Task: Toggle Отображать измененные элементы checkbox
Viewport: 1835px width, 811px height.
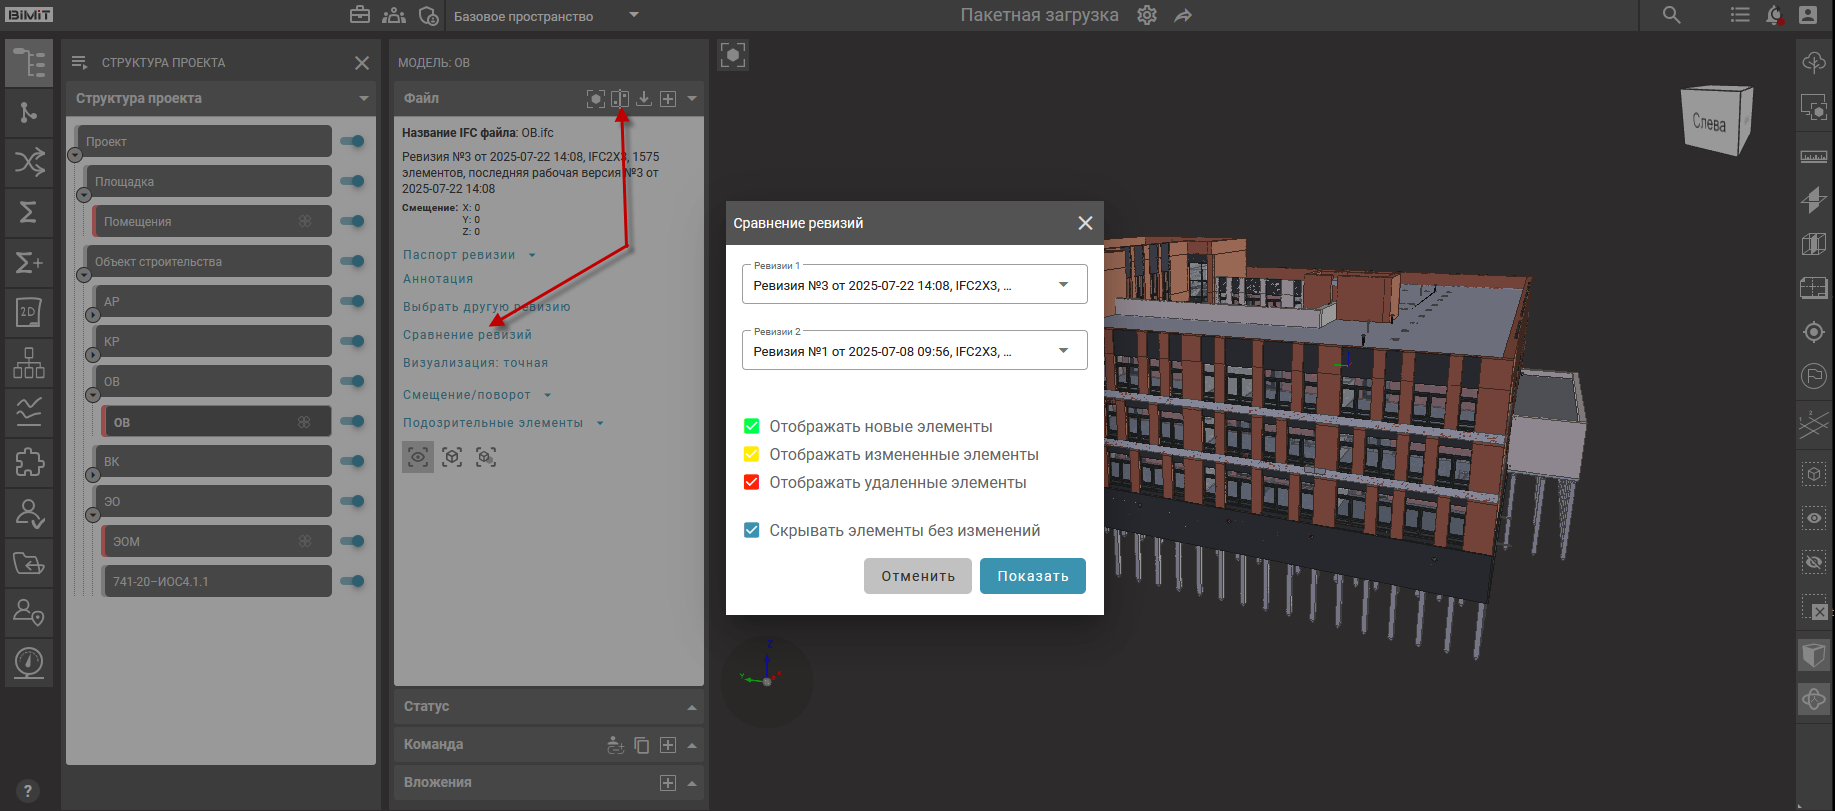Action: tap(752, 454)
